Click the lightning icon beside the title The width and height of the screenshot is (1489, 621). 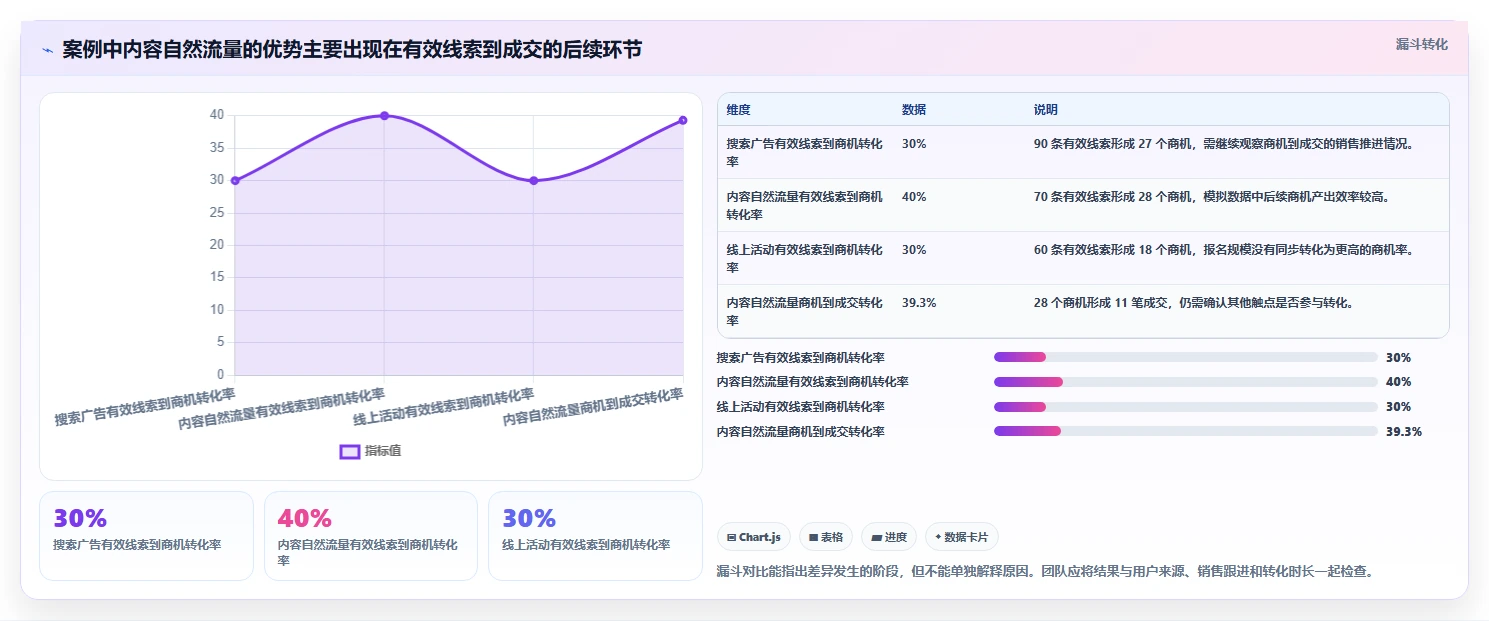coord(47,50)
